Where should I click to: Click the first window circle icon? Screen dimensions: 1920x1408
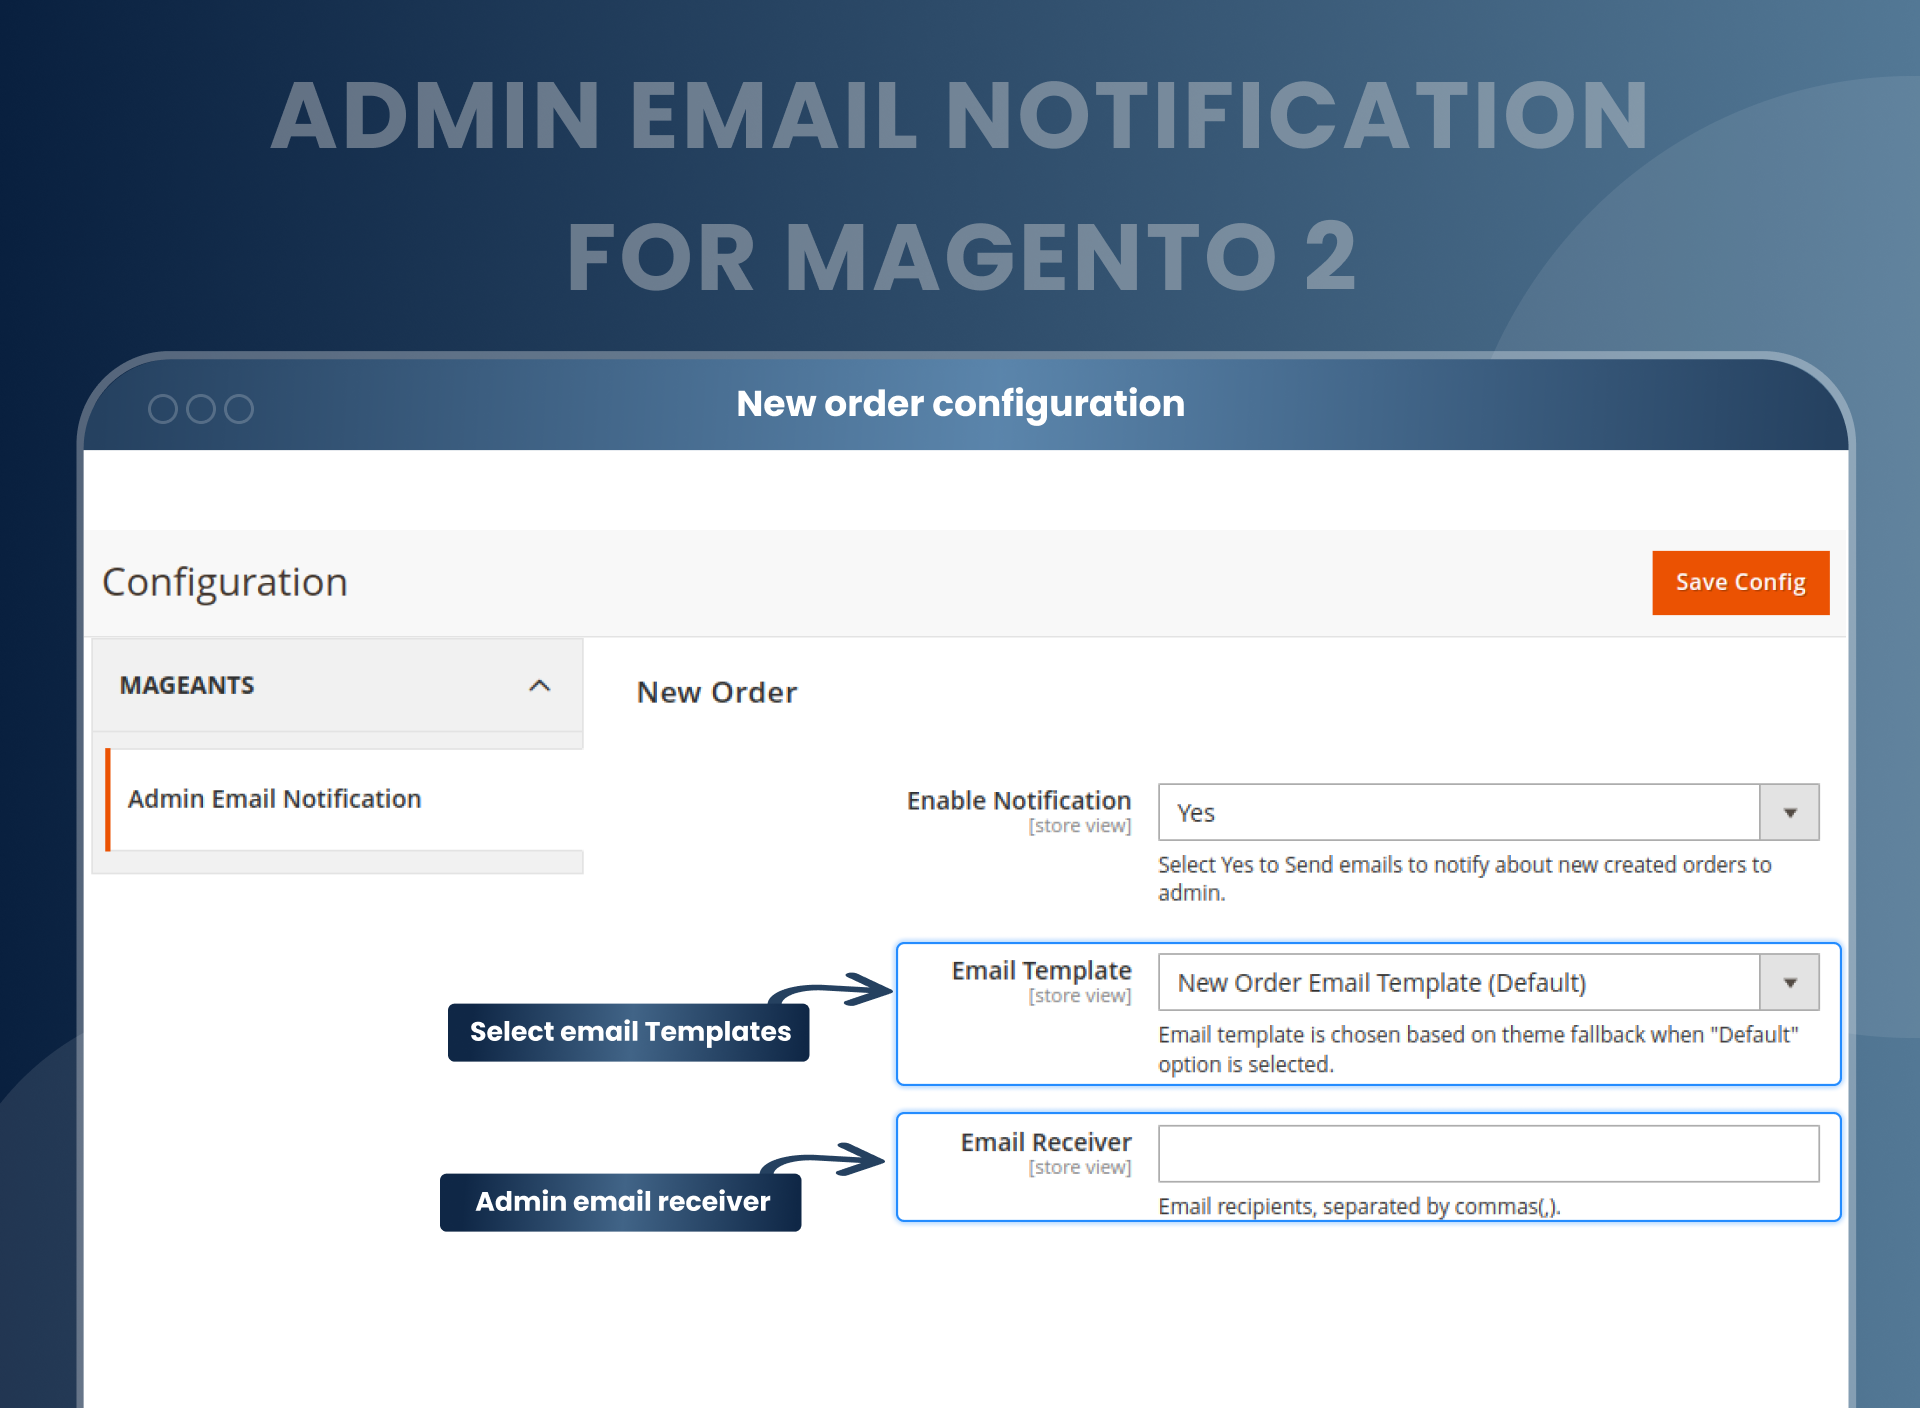(162, 409)
